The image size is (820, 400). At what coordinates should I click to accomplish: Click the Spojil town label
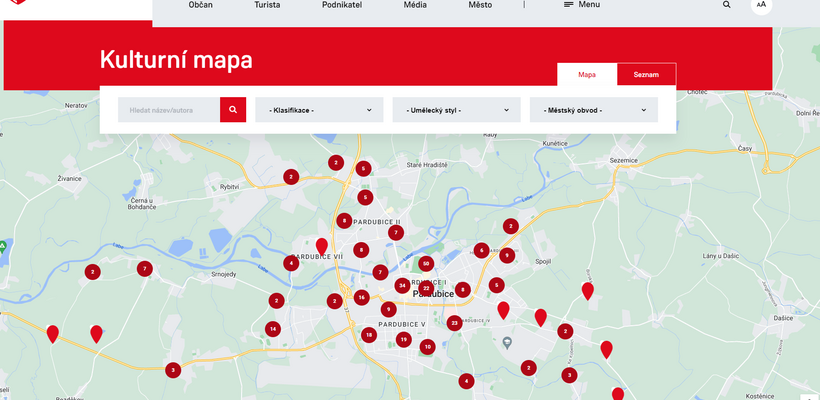(544, 261)
